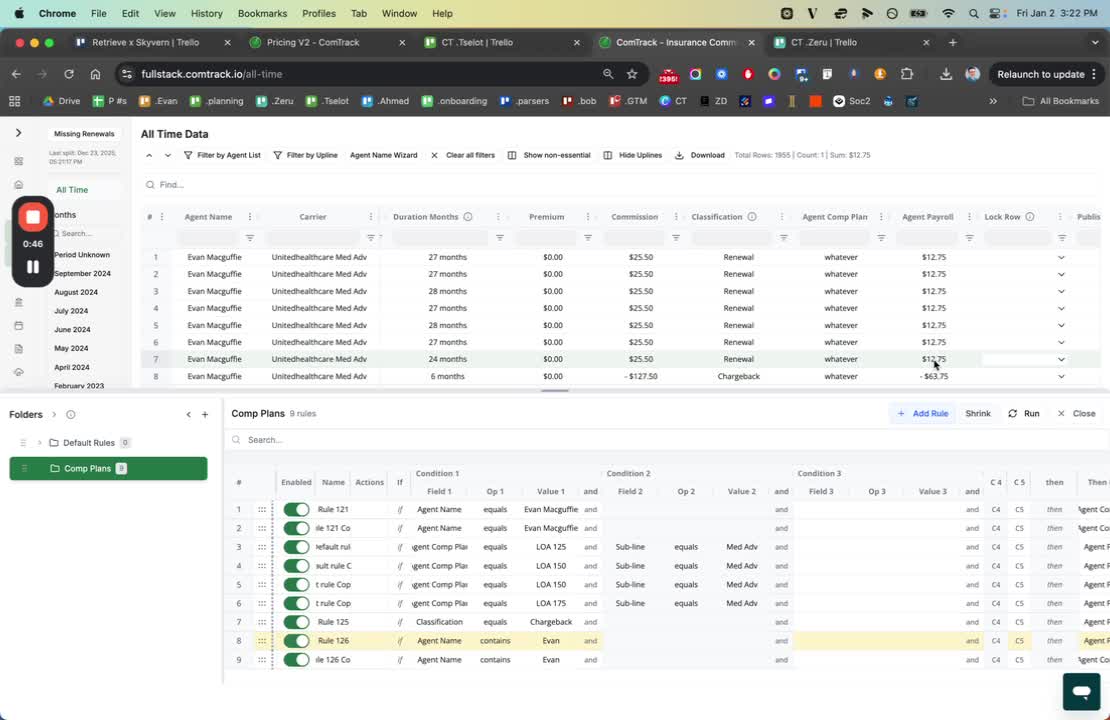Open the Agent Name column menu dots
The width and height of the screenshot is (1110, 720).
[x=250, y=217]
